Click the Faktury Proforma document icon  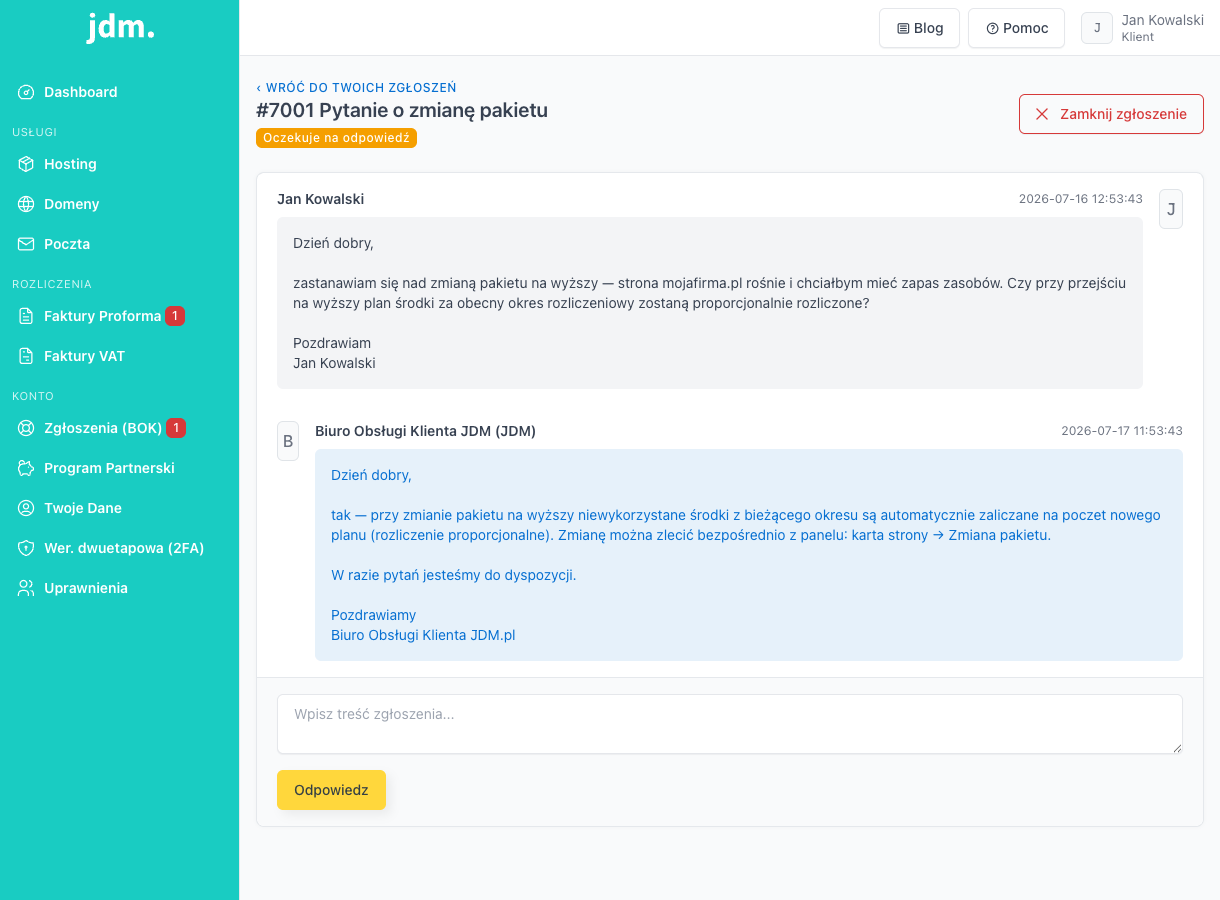[26, 316]
